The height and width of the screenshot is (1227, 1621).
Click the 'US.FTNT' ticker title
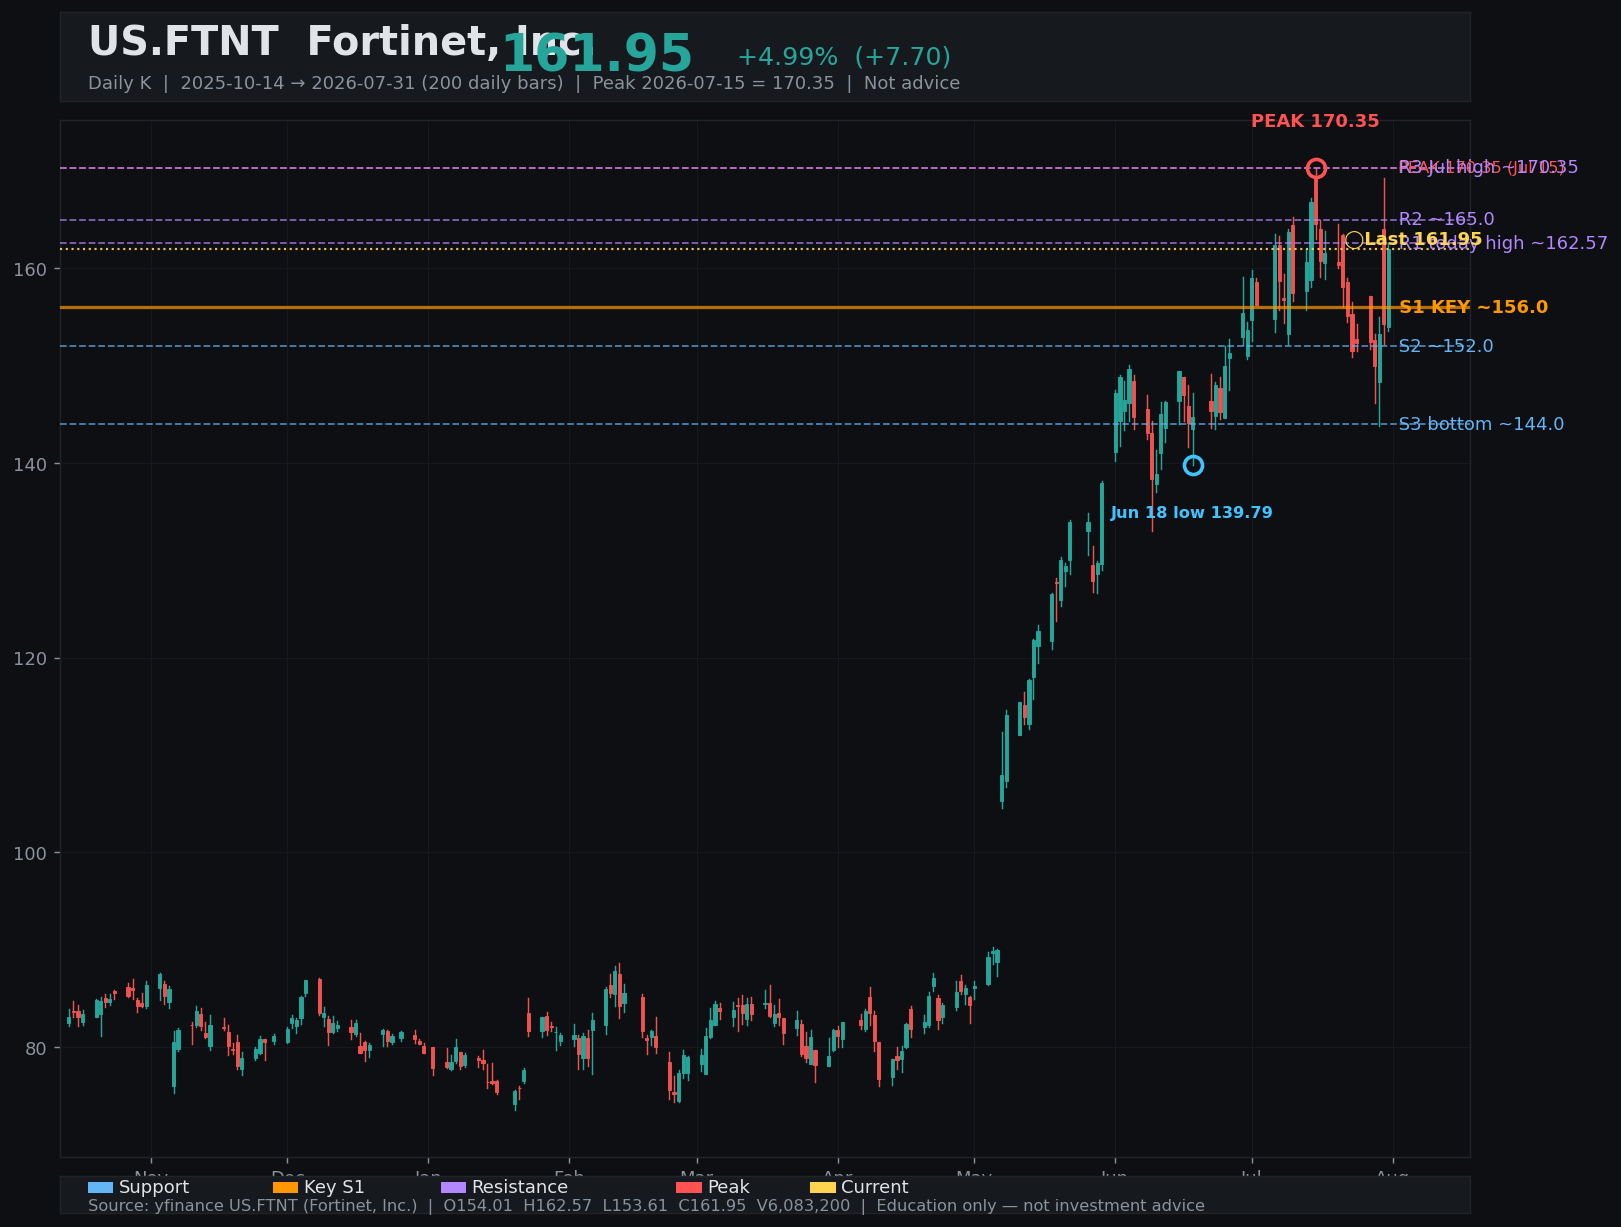tap(183, 42)
